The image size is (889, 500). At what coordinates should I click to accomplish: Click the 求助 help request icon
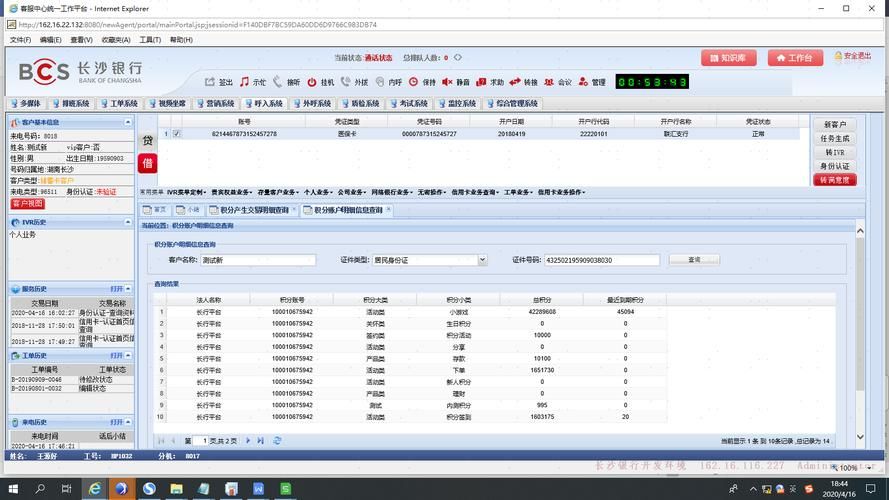[481, 82]
